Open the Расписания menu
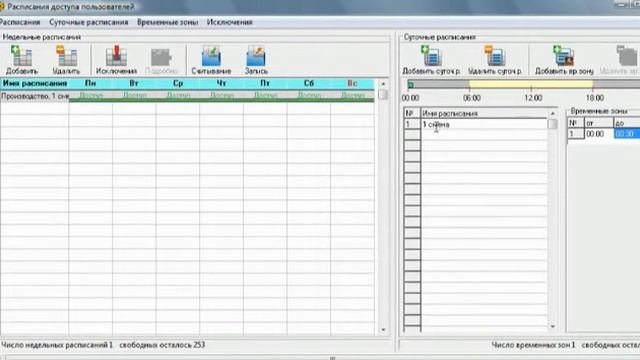Image resolution: width=640 pixels, height=360 pixels. [x=20, y=22]
